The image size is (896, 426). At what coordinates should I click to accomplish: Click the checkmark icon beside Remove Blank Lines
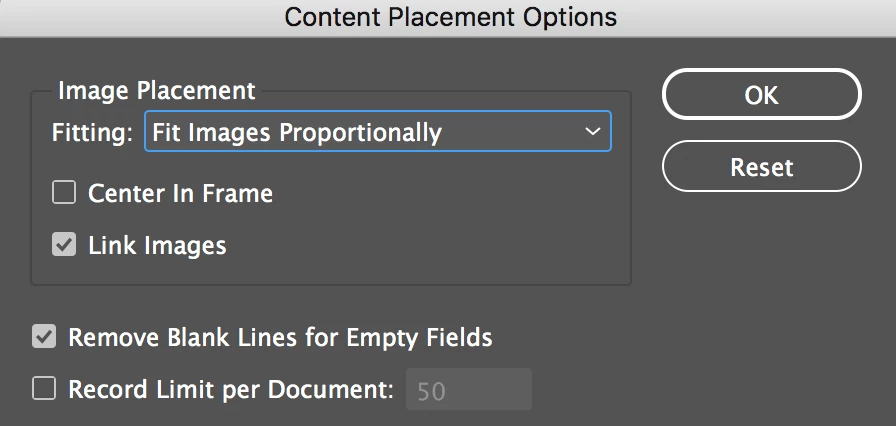tap(44, 337)
